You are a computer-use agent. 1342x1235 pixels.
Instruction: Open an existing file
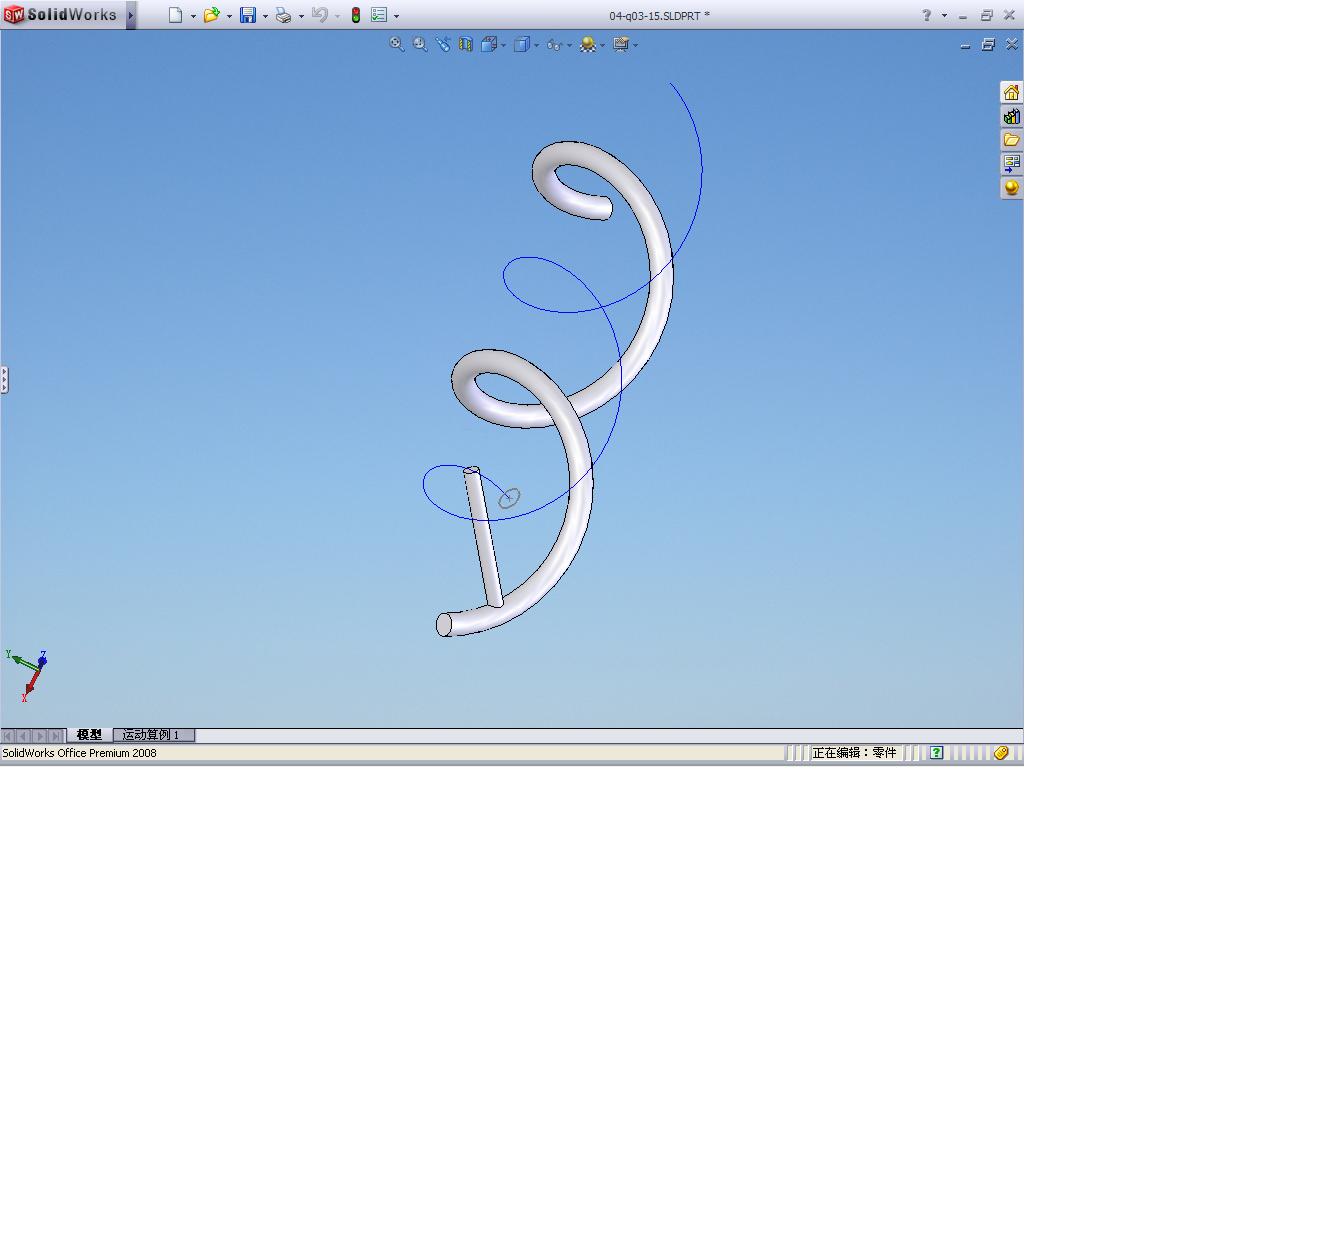(212, 15)
